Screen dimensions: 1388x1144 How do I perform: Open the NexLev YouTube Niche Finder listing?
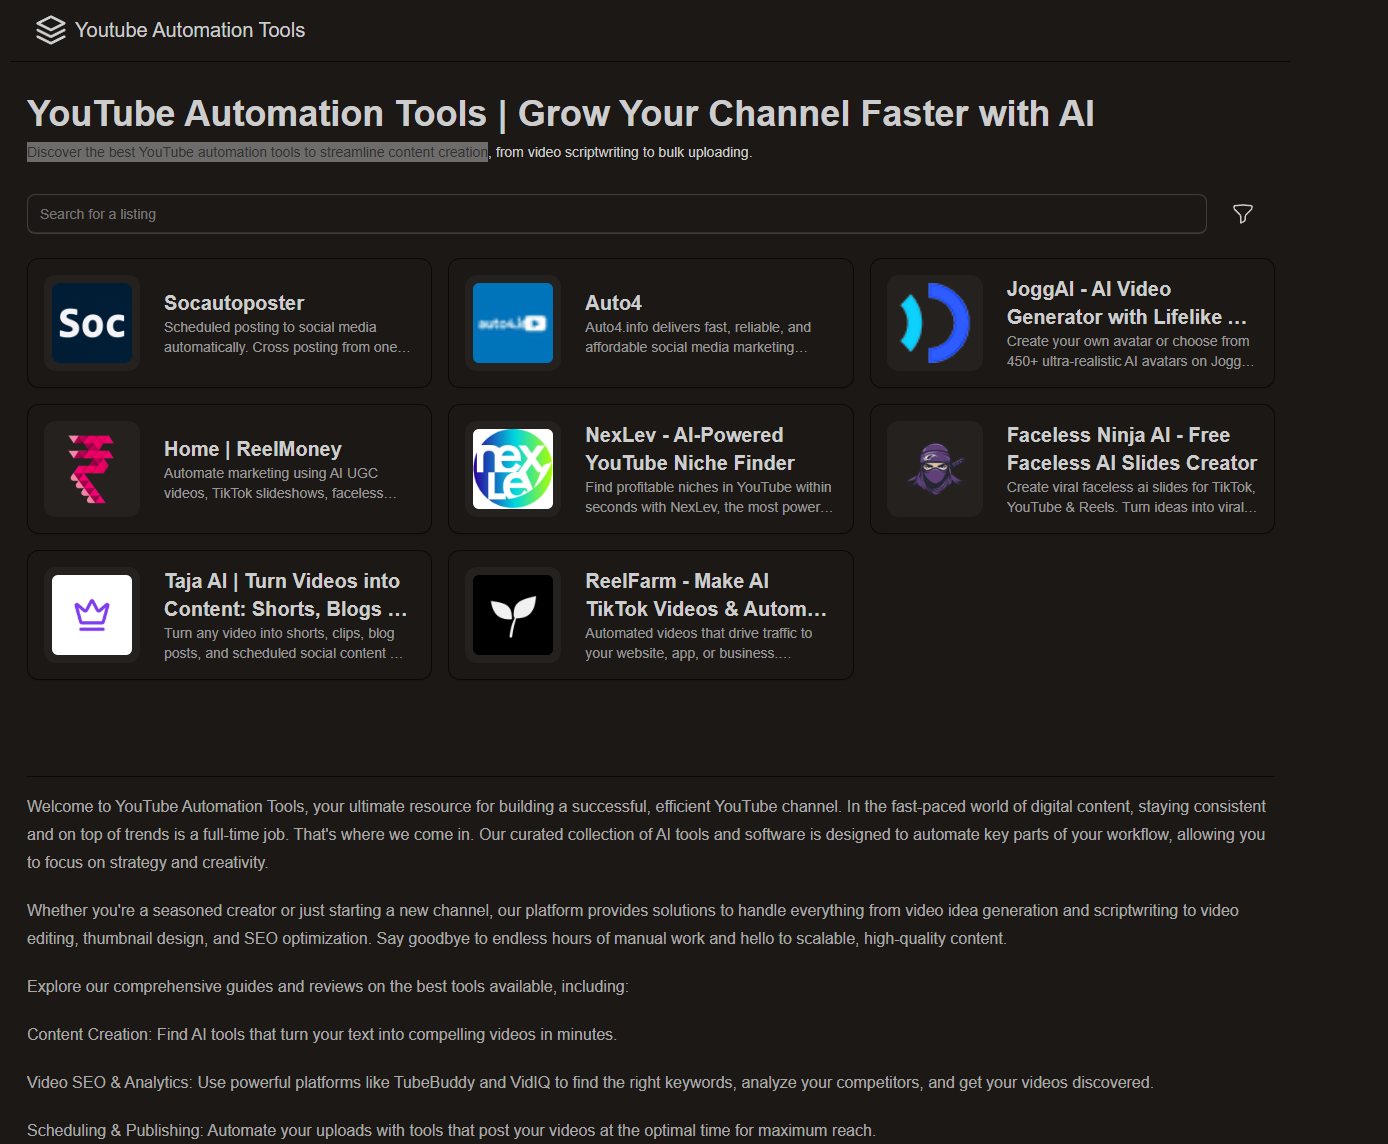[689, 448]
